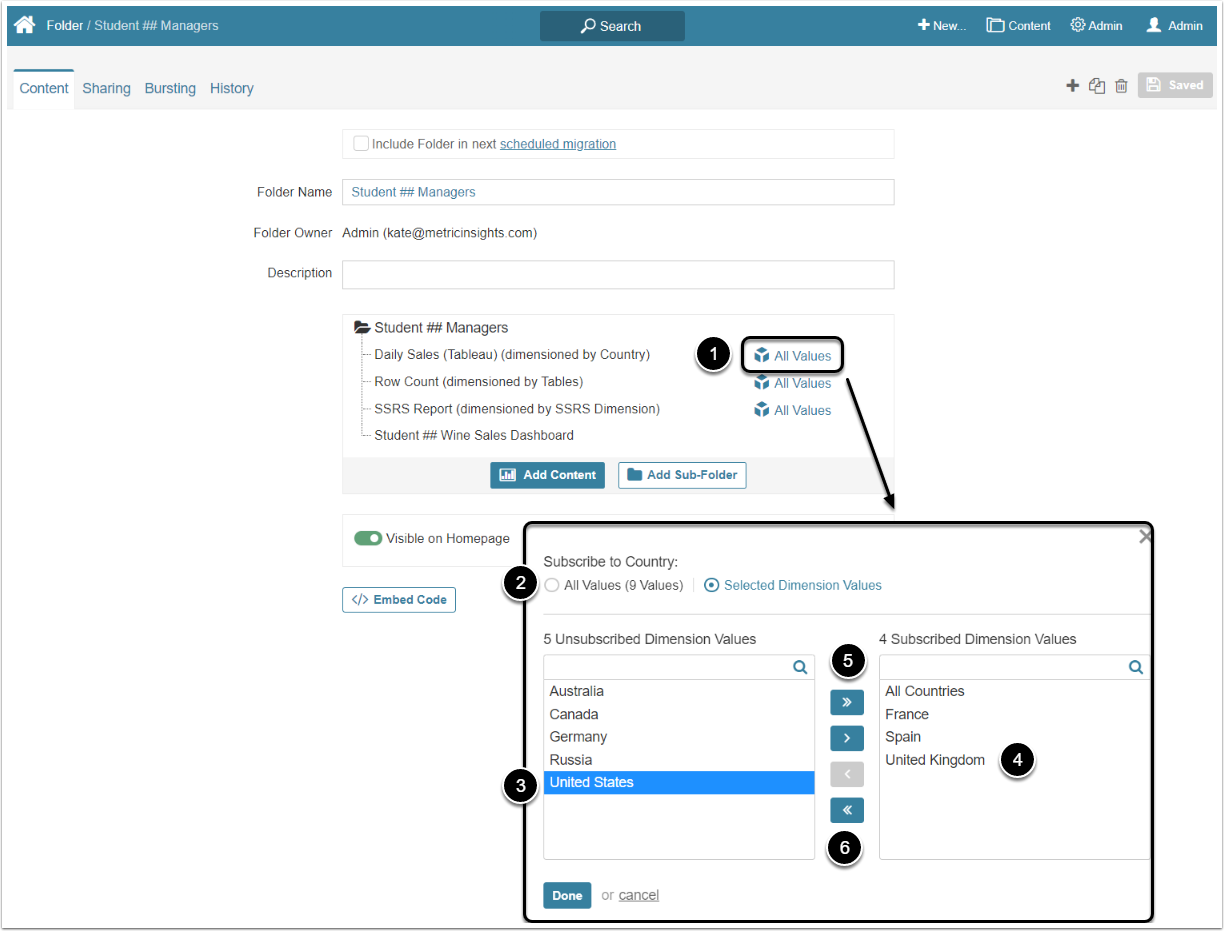This screenshot has width=1224, height=931.
Task: Click the Folder Name input field
Action: 618,192
